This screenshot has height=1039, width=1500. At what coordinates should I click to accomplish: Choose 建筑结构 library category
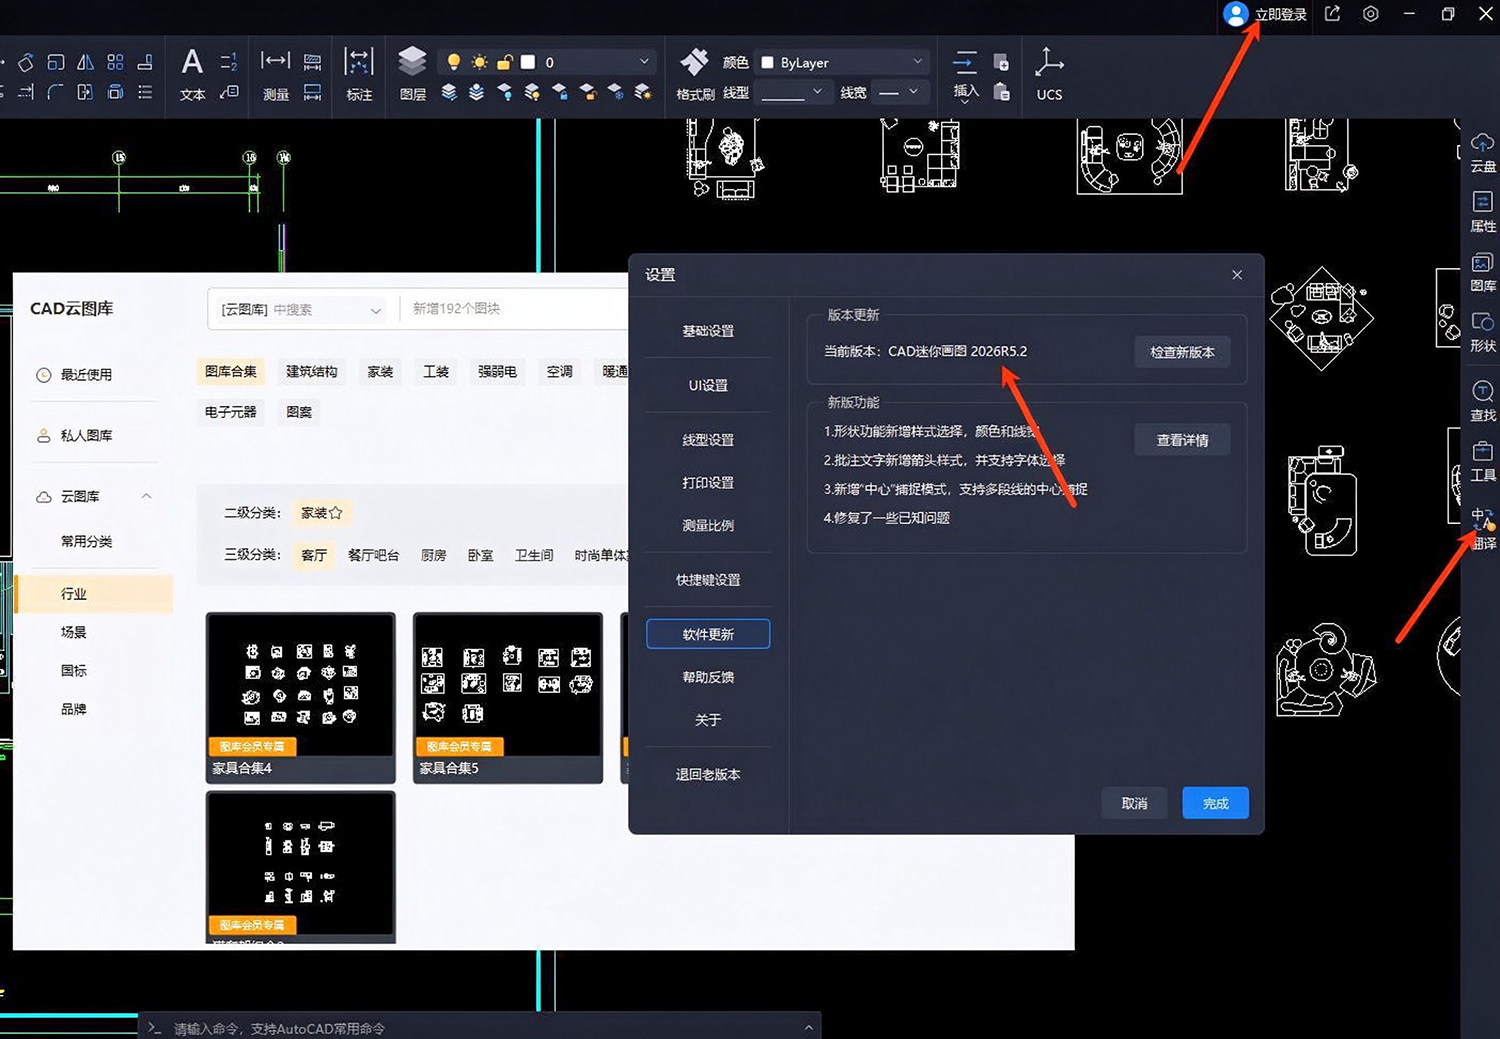311,372
